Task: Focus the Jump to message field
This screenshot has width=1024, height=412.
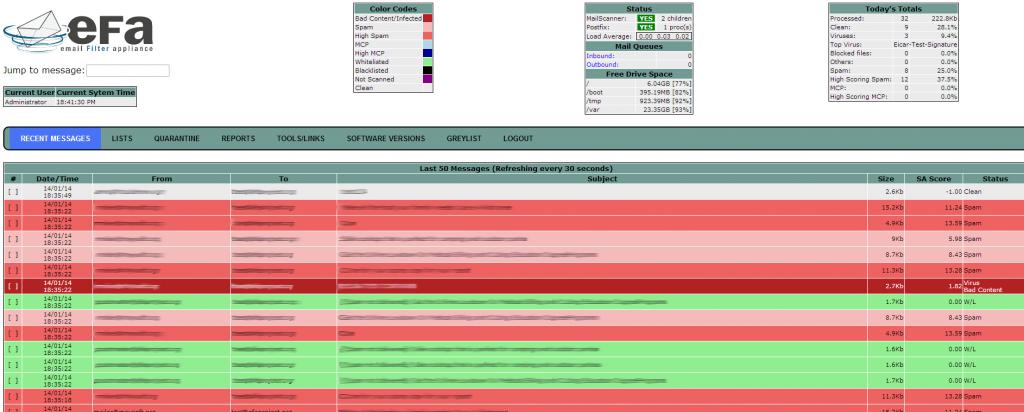Action: 127,71
